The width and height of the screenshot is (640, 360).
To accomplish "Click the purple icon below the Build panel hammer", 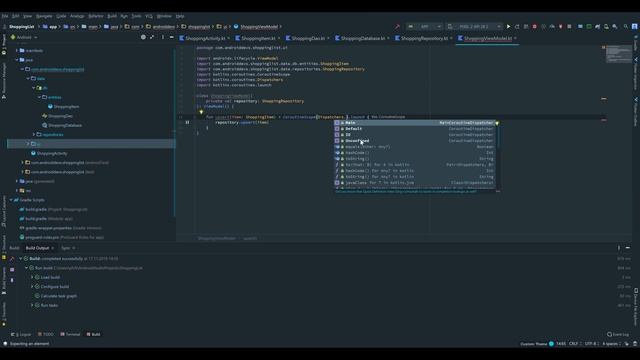I will [x=12, y=269].
